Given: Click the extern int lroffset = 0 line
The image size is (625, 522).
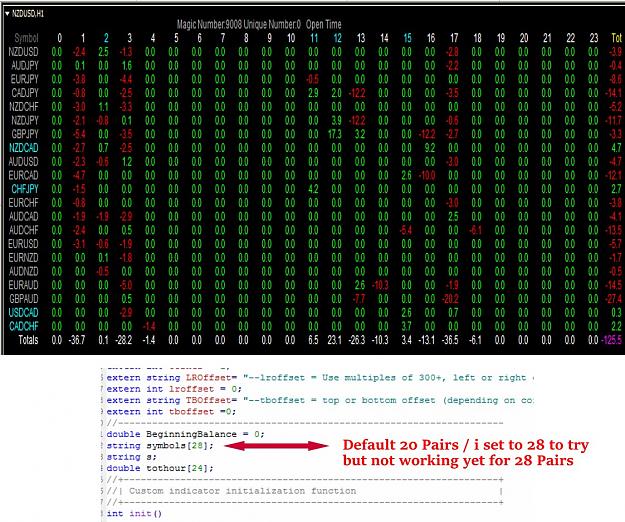Looking at the screenshot, I should 174,389.
